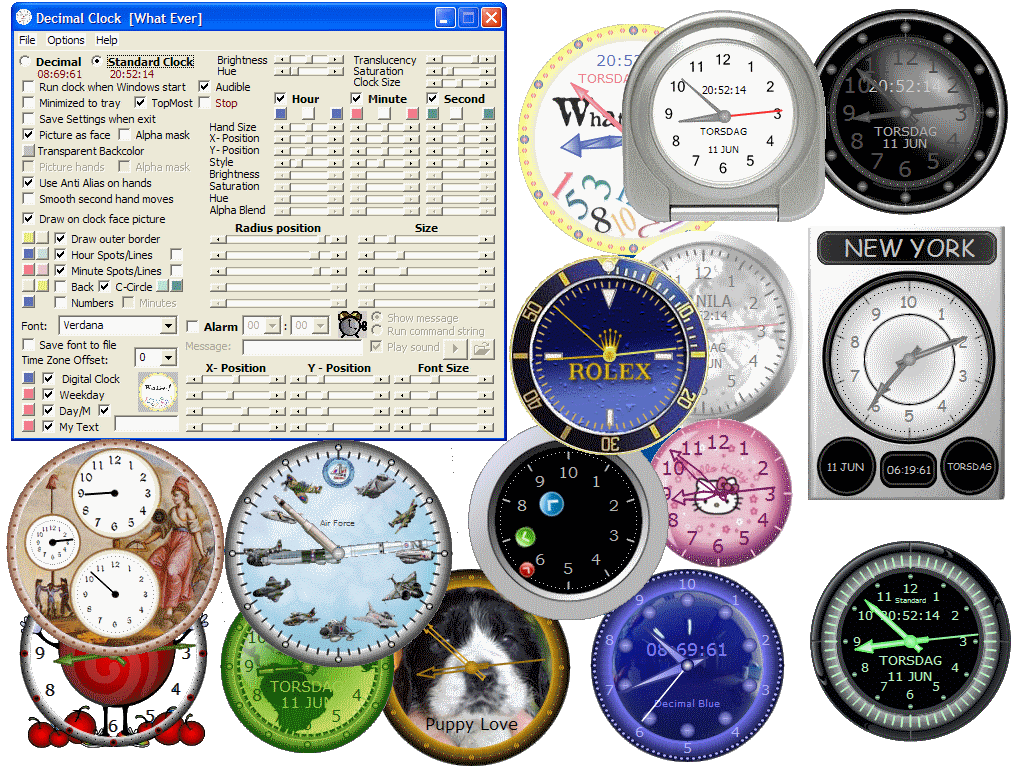Select the Decimal radio button
Image resolution: width=1024 pixels, height=768 pixels.
point(25,62)
